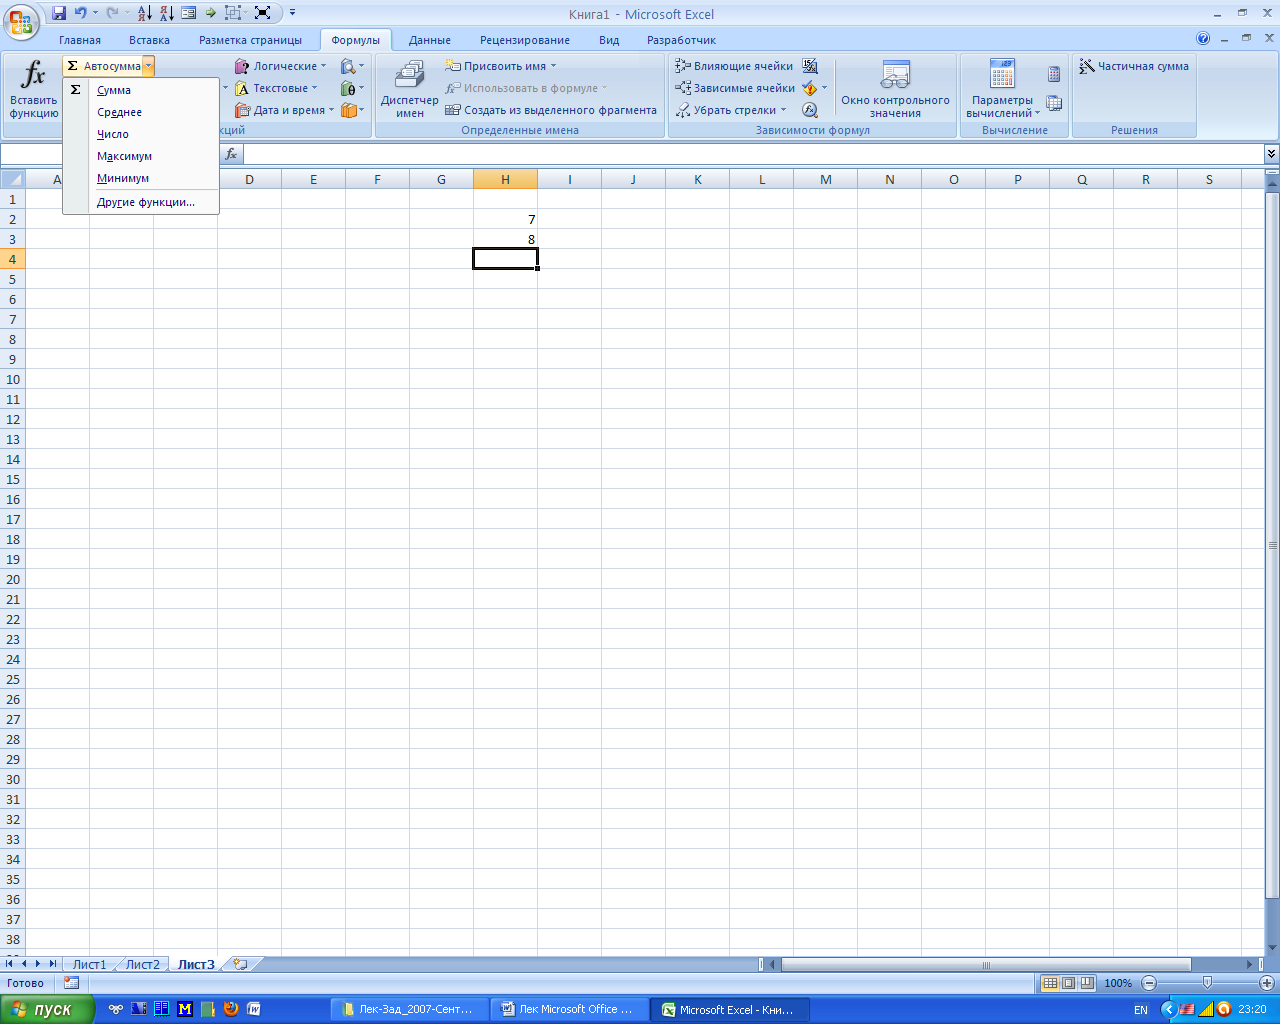
Task: Click the full screen icon in quick access
Action: click(262, 13)
